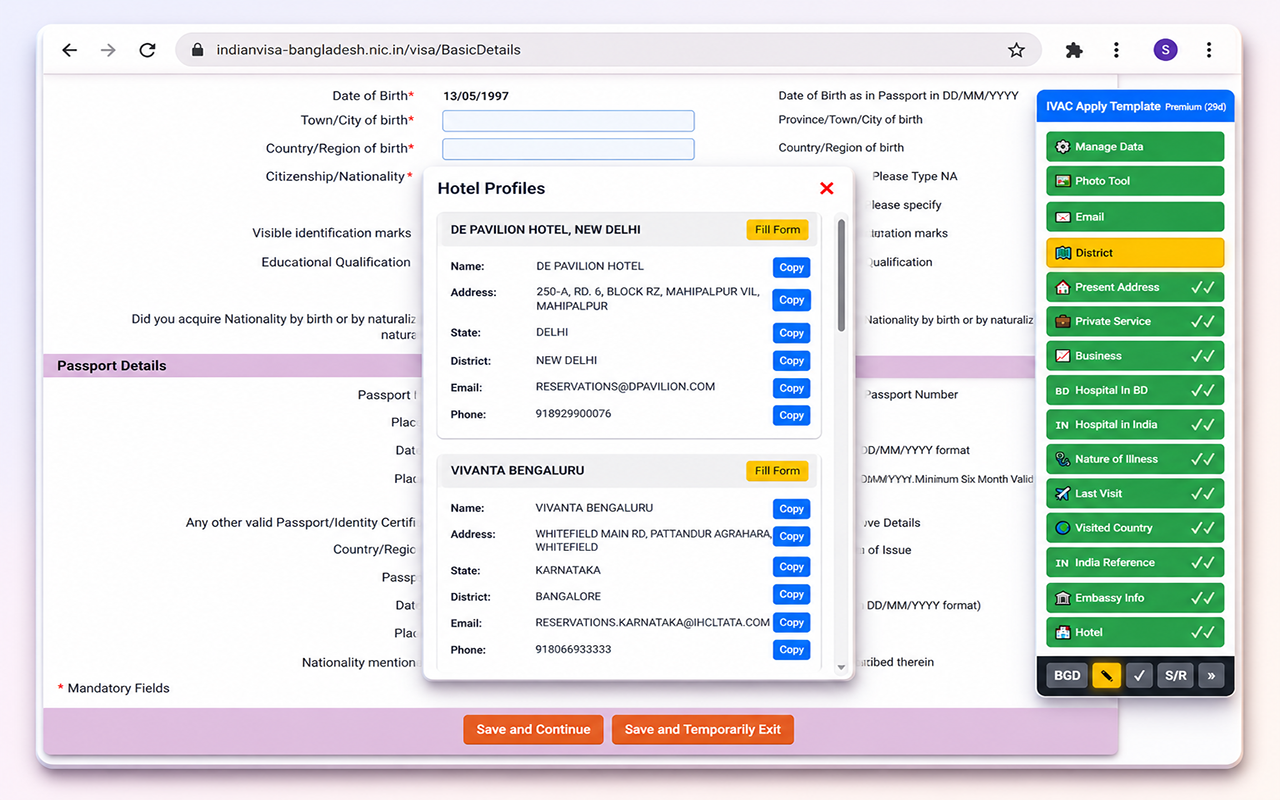Copy Whitefield Main Rd address

point(791,536)
